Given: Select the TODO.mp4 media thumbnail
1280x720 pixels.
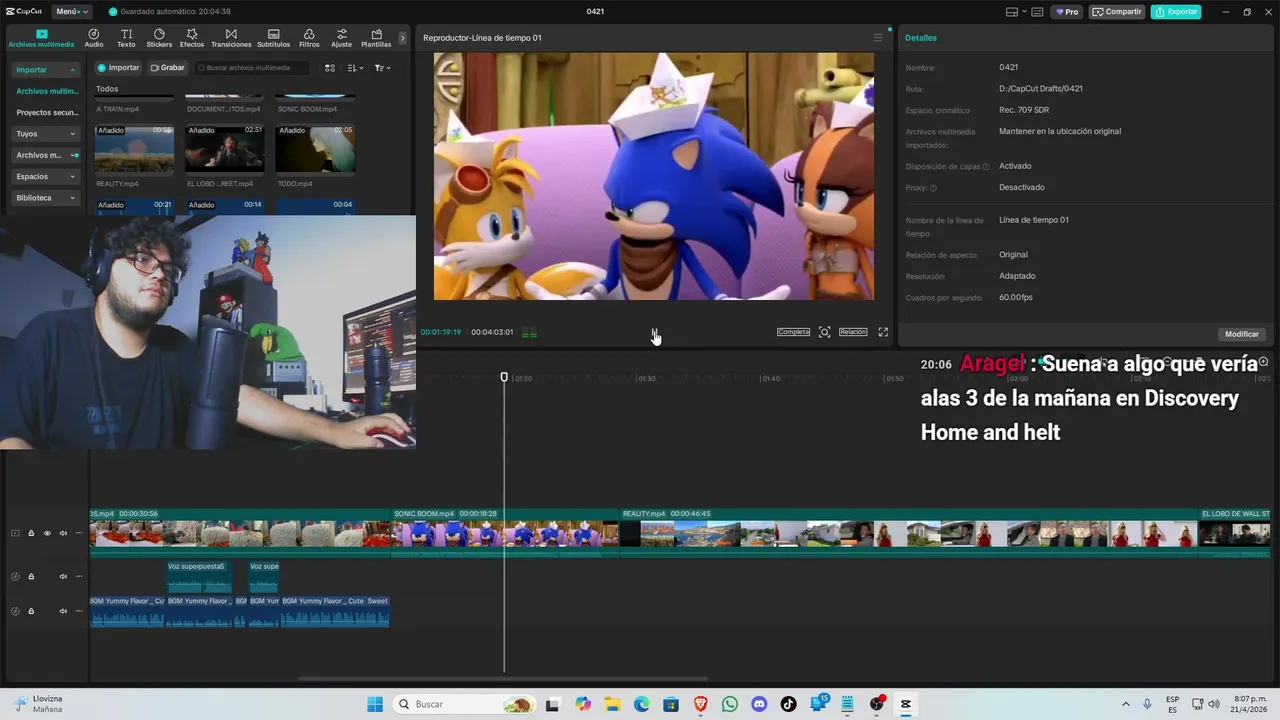Looking at the screenshot, I should [x=315, y=149].
